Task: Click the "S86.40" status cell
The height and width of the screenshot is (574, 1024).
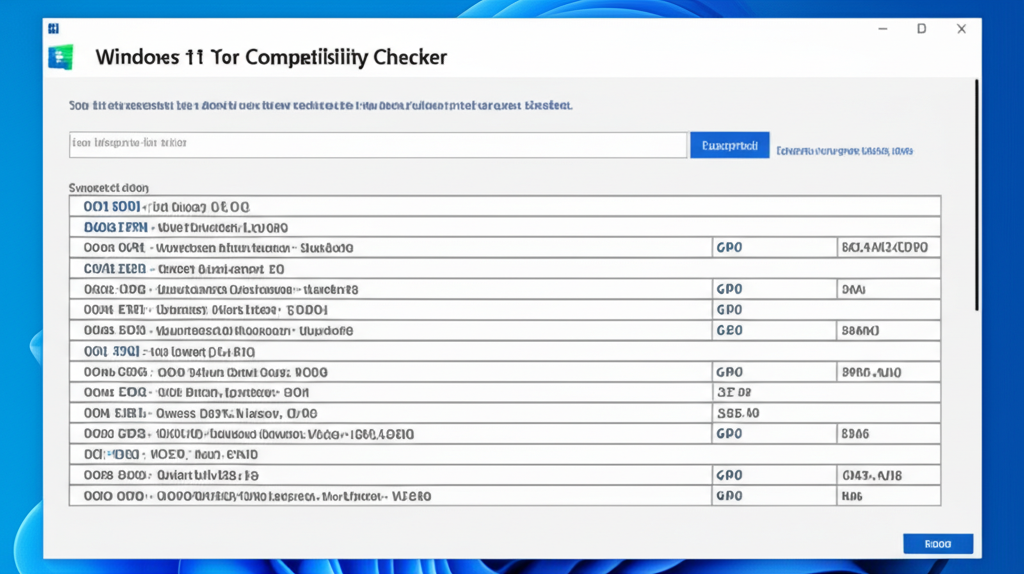Action: (772, 413)
